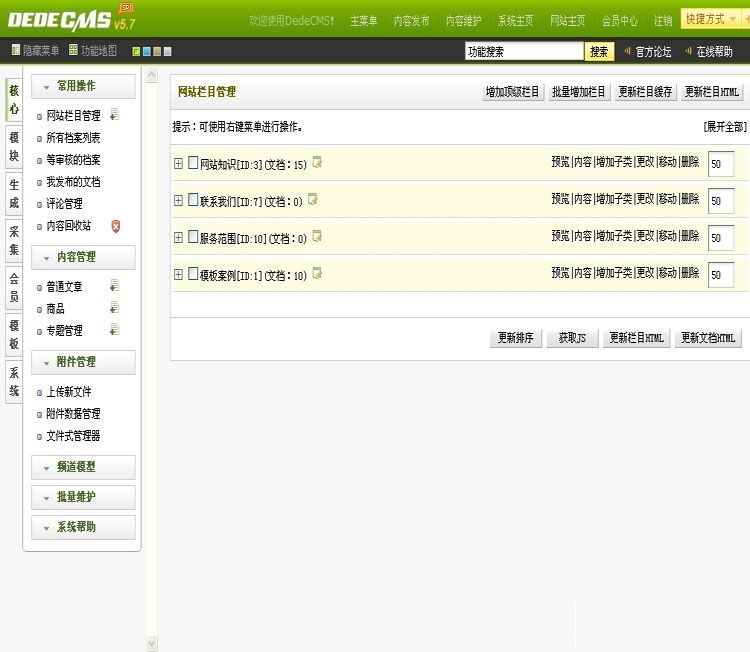Collapse the 常用操作 menu section
This screenshot has width=750, height=652.
pos(83,86)
